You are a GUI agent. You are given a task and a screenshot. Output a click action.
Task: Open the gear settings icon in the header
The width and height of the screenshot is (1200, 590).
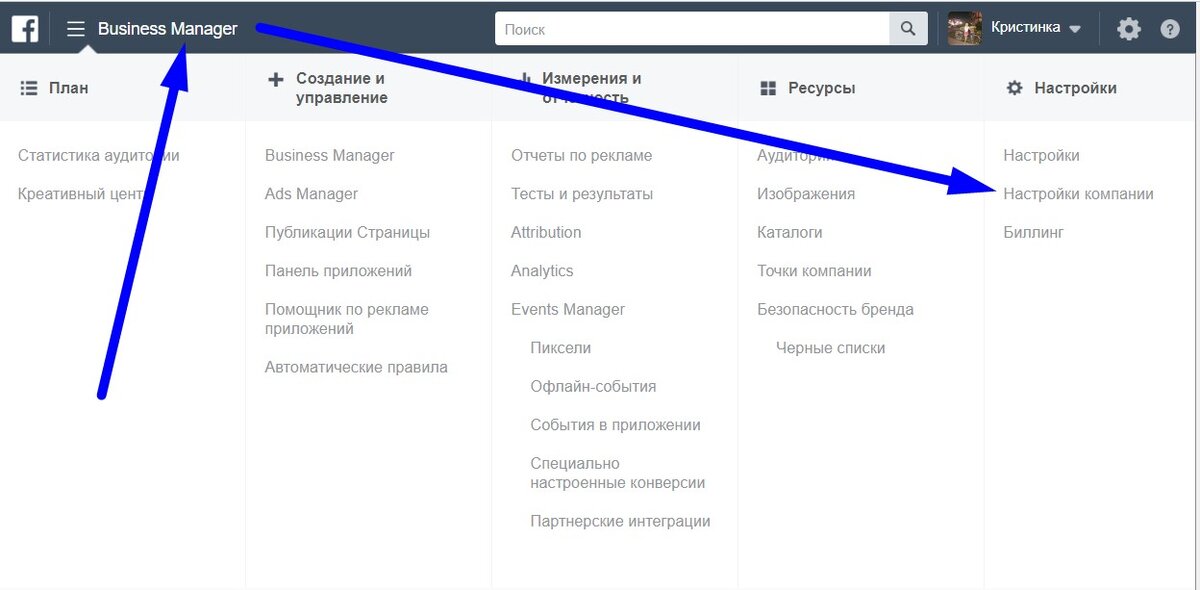tap(1129, 29)
